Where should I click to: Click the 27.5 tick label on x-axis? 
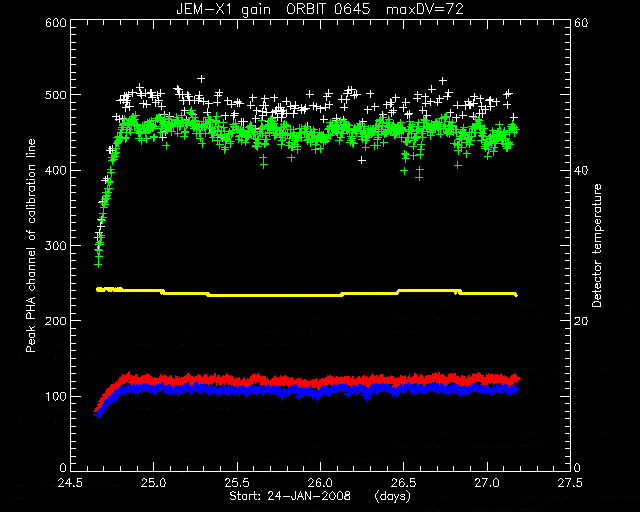pos(570,483)
